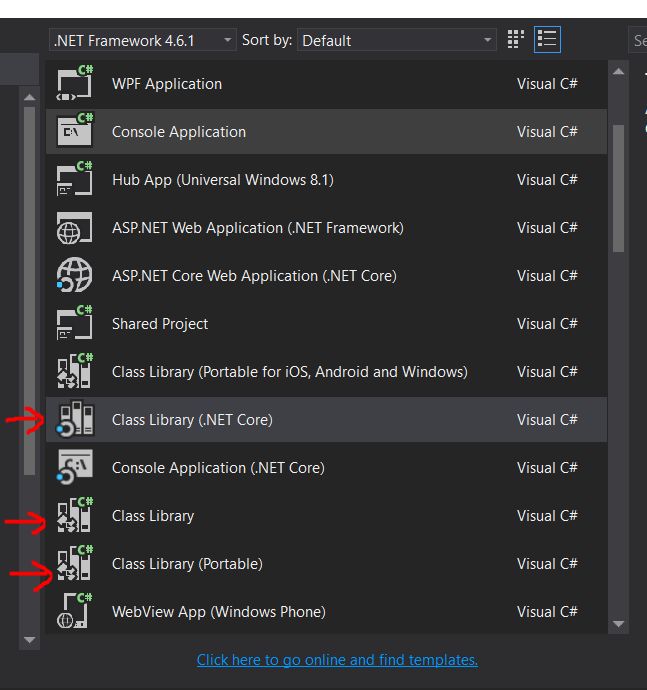Screen dimensions: 647x690
Task: Select the Class Library (Portable) entry
Action: [x=187, y=564]
